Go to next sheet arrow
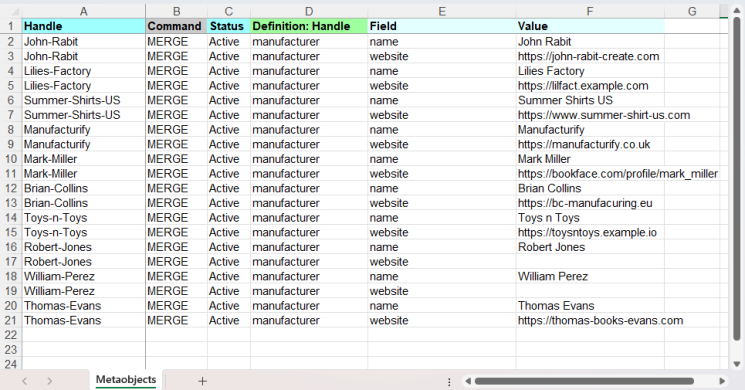The height and width of the screenshot is (390, 745). [49, 381]
